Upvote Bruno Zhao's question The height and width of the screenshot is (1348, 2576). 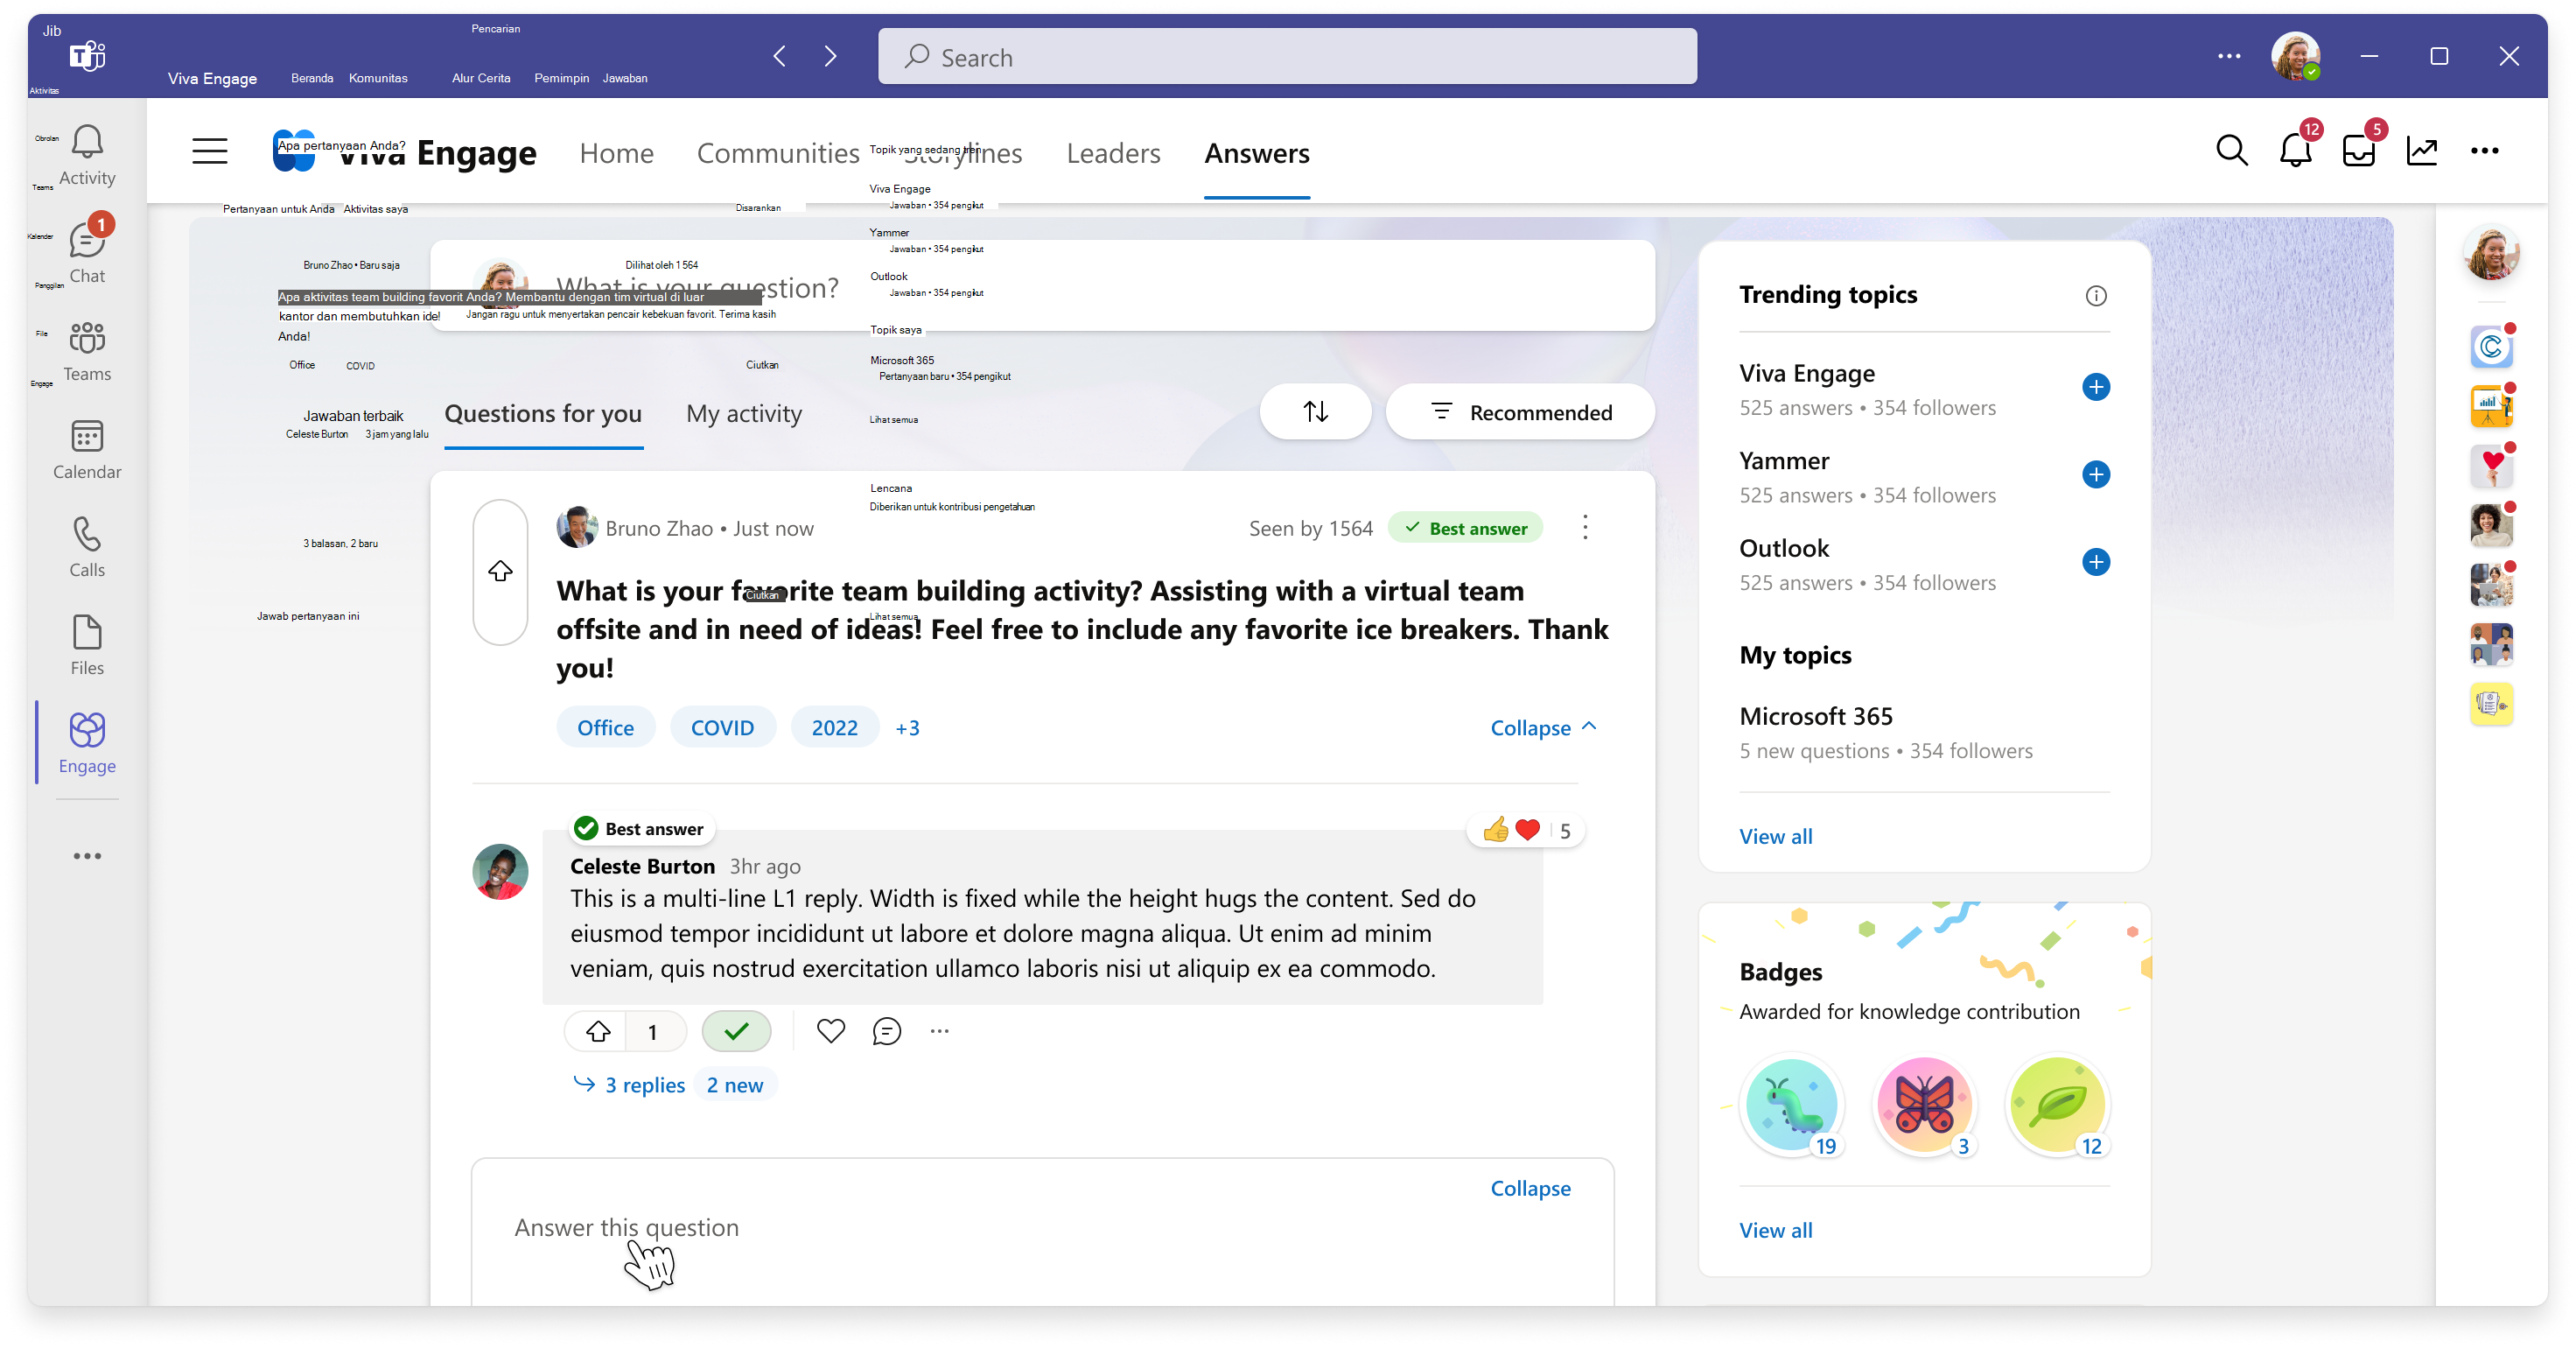(x=500, y=571)
